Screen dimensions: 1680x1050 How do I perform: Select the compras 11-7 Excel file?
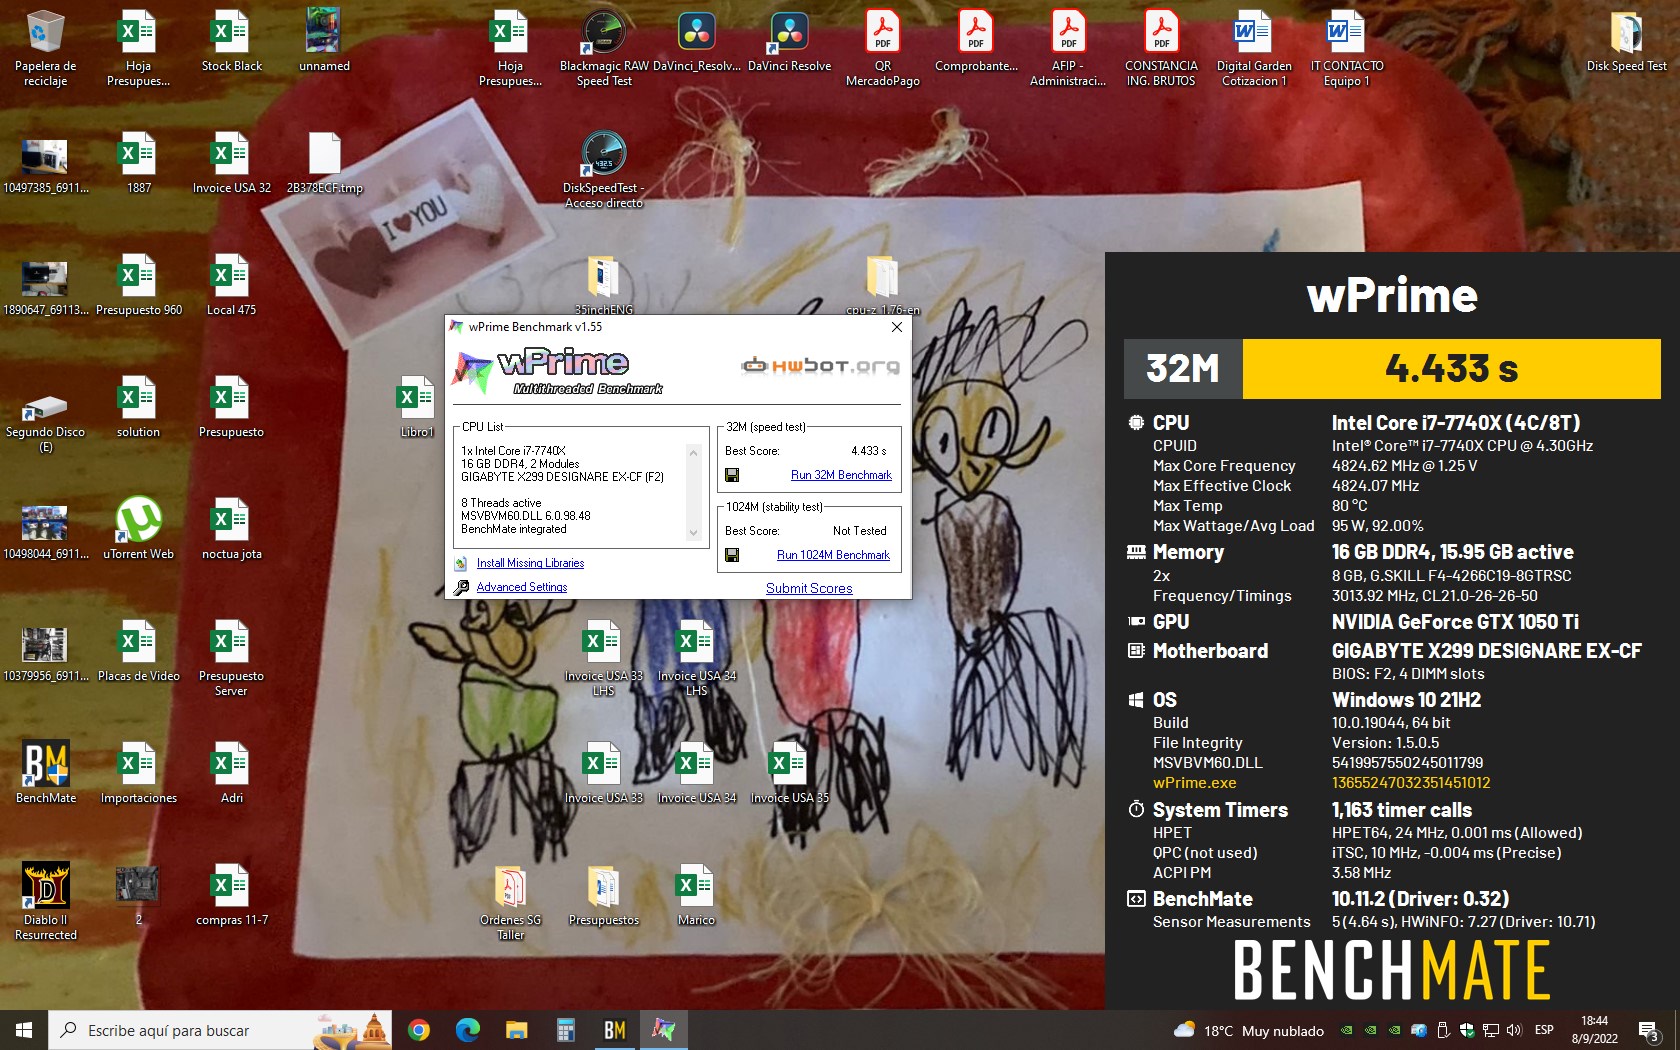click(231, 895)
